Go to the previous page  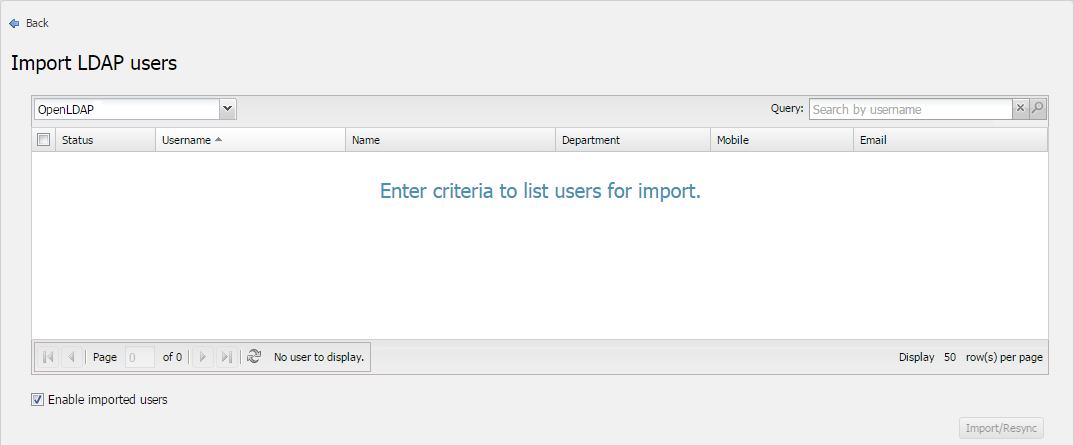(x=72, y=357)
